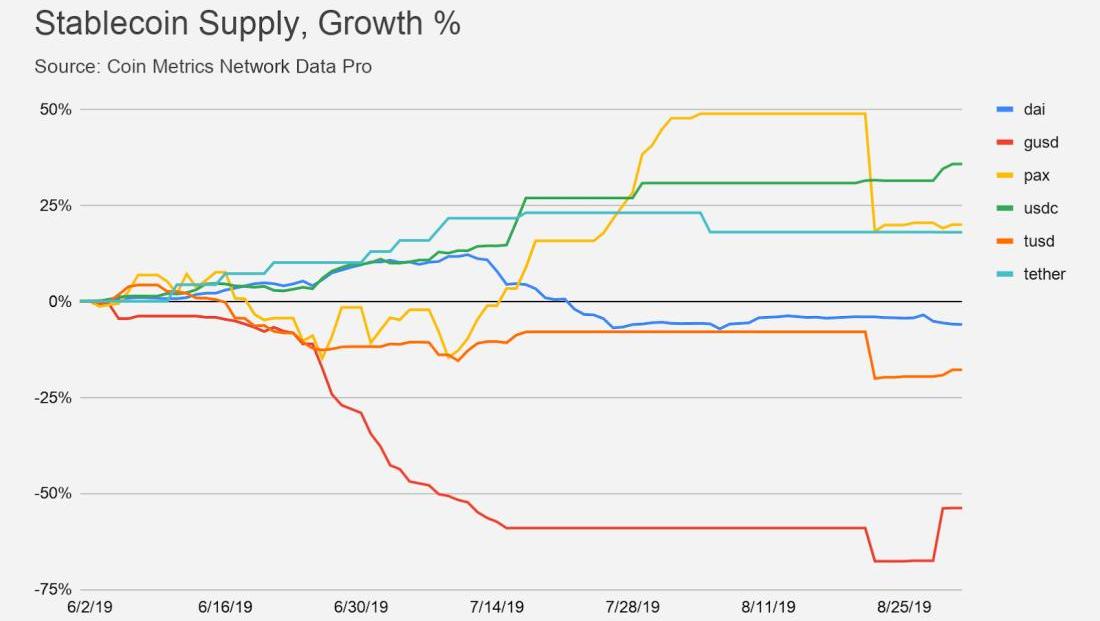The image size is (1100, 621).
Task: Click the Coin Metrics source subtitle
Action: click(x=203, y=67)
